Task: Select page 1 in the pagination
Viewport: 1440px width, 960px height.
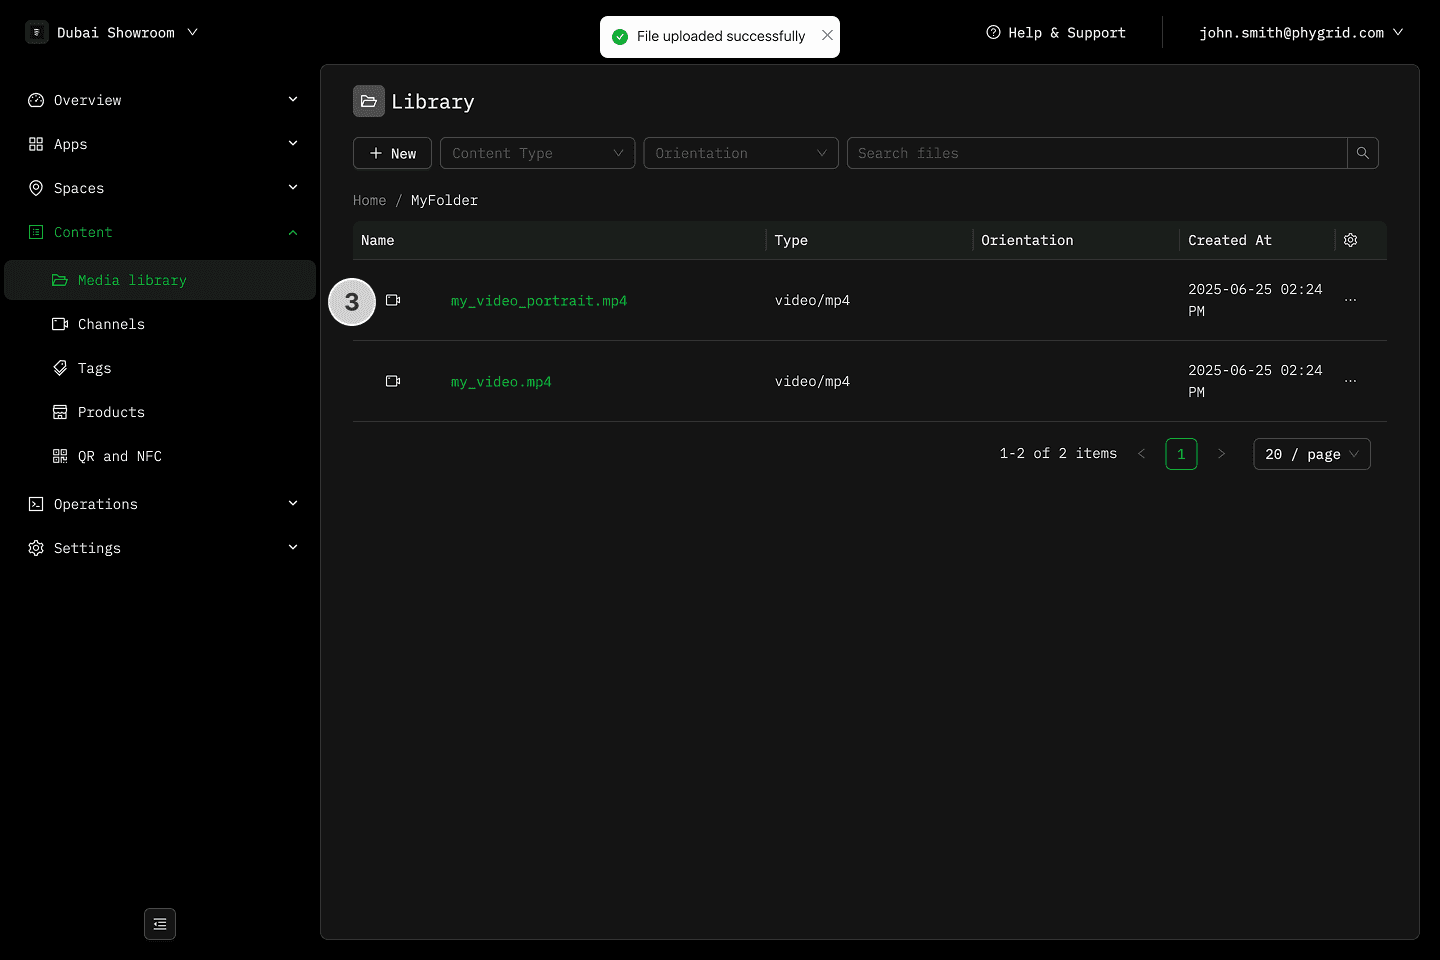Action: pos(1181,454)
